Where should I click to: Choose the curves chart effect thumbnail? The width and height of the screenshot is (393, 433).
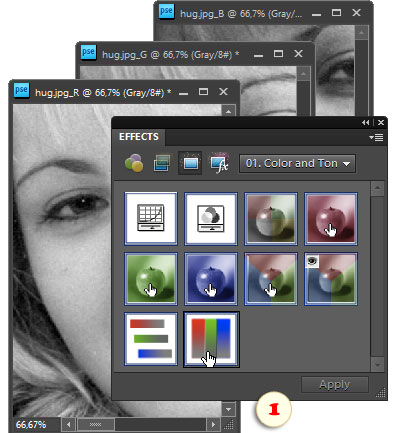tap(151, 219)
